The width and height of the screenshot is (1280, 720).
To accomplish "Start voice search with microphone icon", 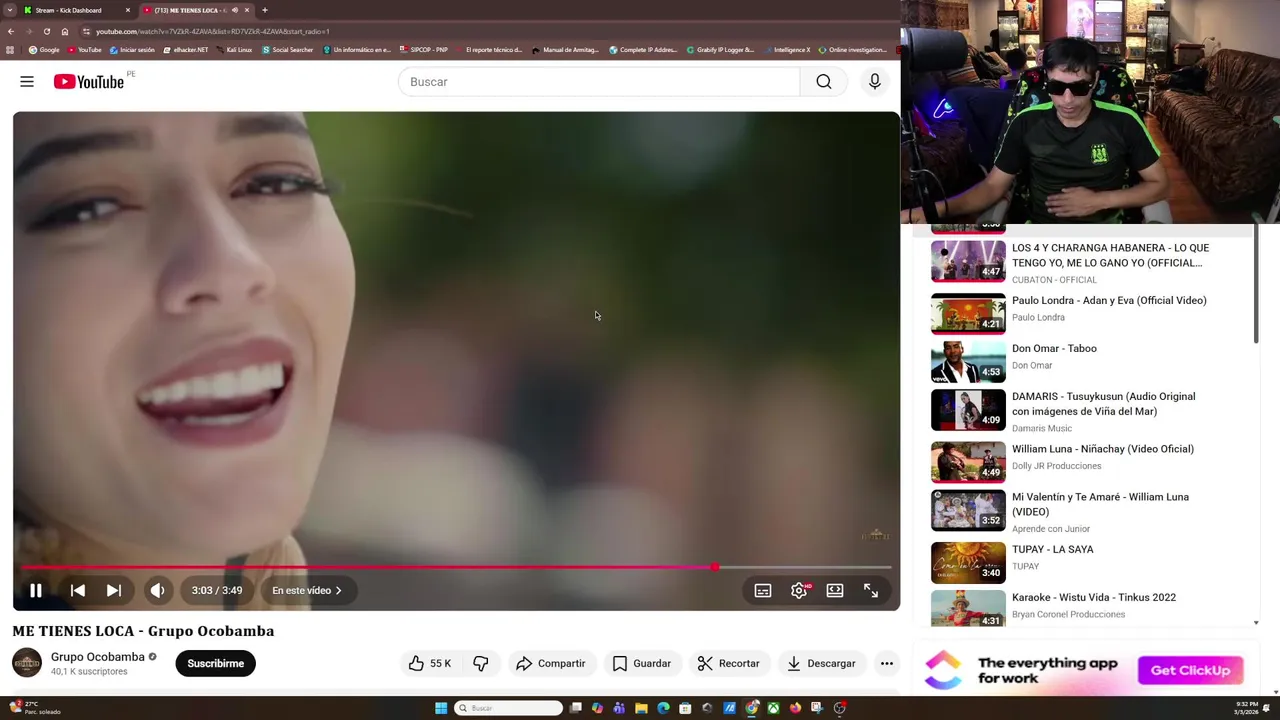I will (875, 82).
